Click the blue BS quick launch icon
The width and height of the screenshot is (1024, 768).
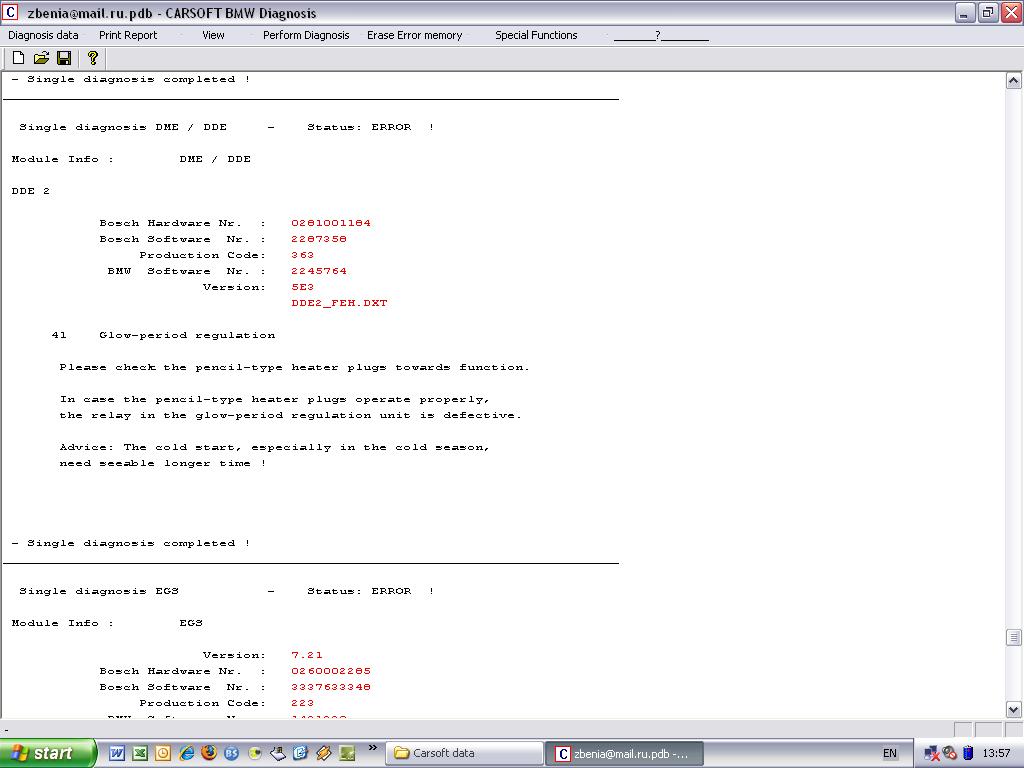[x=232, y=753]
